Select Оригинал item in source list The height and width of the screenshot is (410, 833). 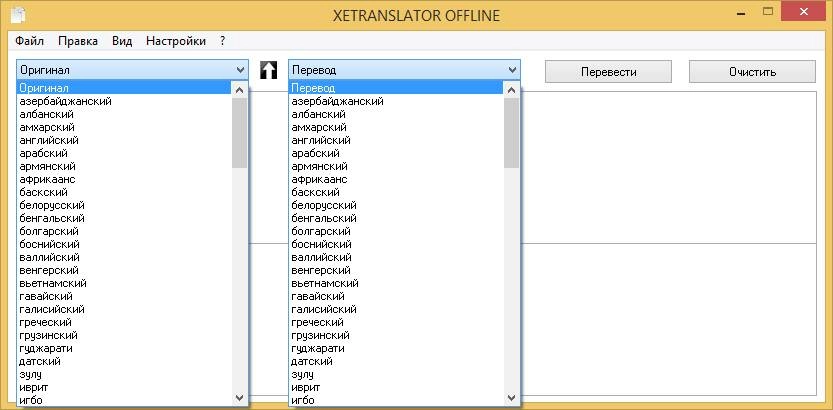pos(124,88)
